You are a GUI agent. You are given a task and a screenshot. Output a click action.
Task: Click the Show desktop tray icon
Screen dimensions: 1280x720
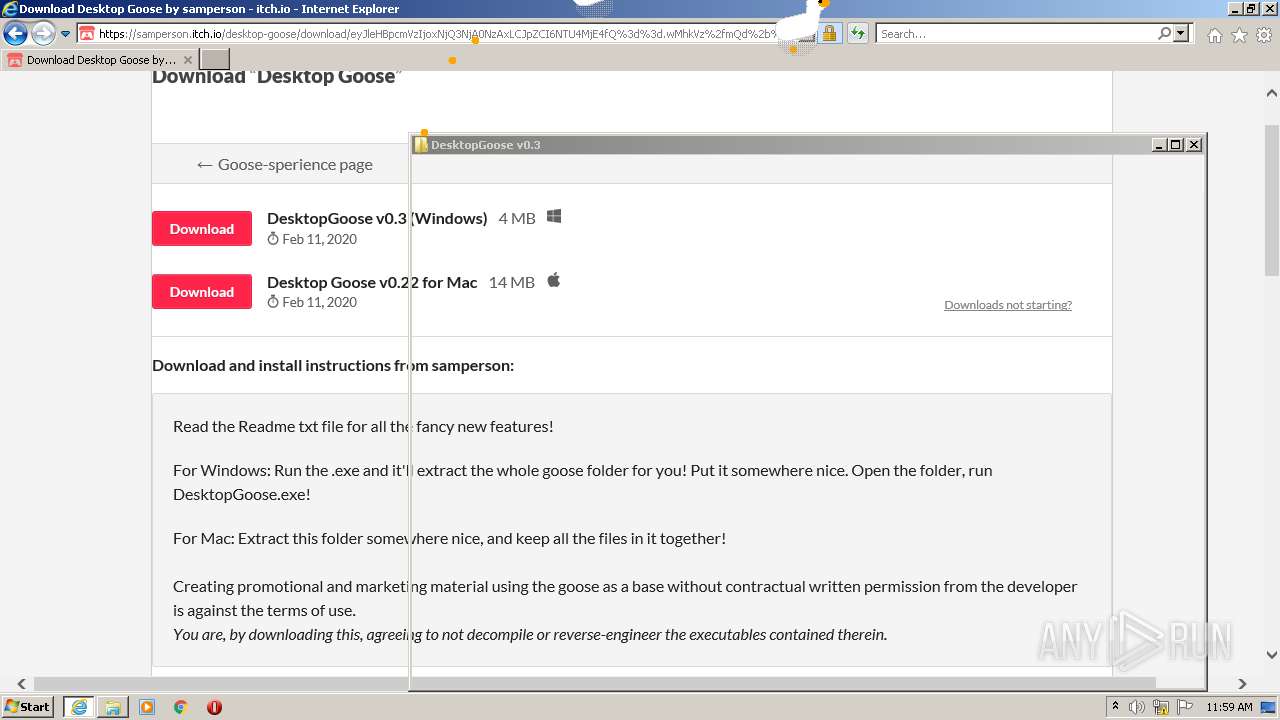1268,707
